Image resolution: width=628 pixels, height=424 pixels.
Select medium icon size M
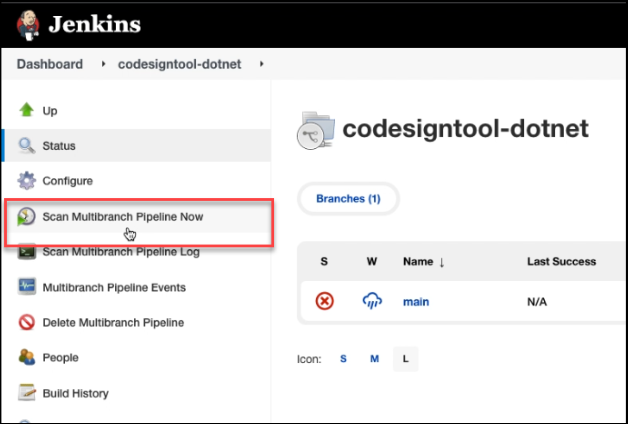374,359
